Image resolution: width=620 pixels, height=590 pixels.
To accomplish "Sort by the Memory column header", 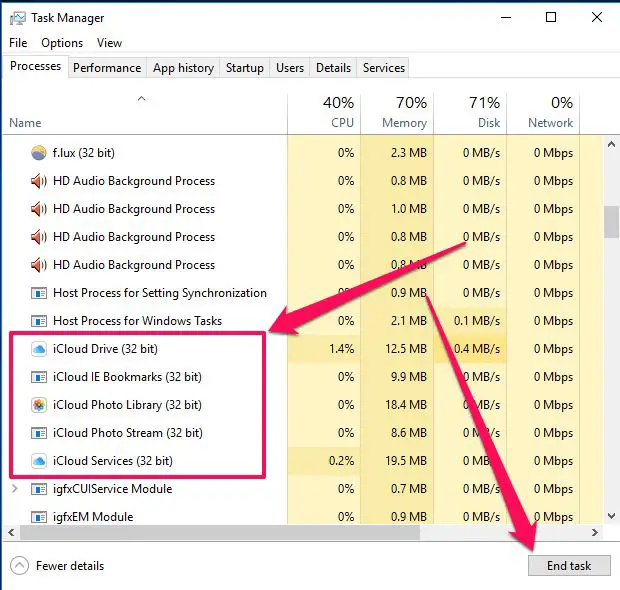I will tap(397, 113).
